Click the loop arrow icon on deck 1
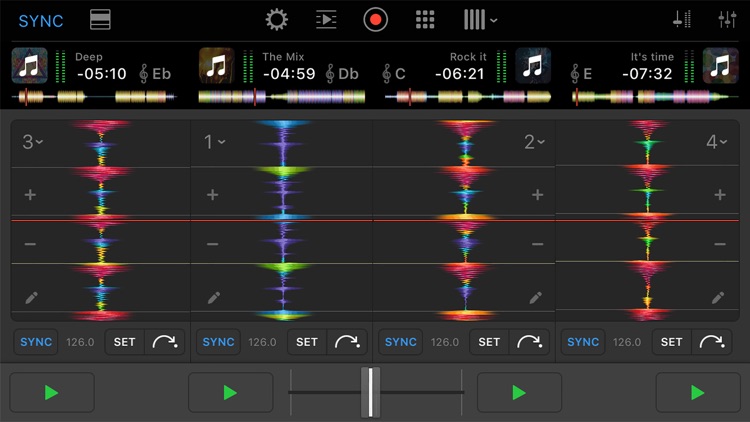Screen dimensions: 750x422 [347, 342]
